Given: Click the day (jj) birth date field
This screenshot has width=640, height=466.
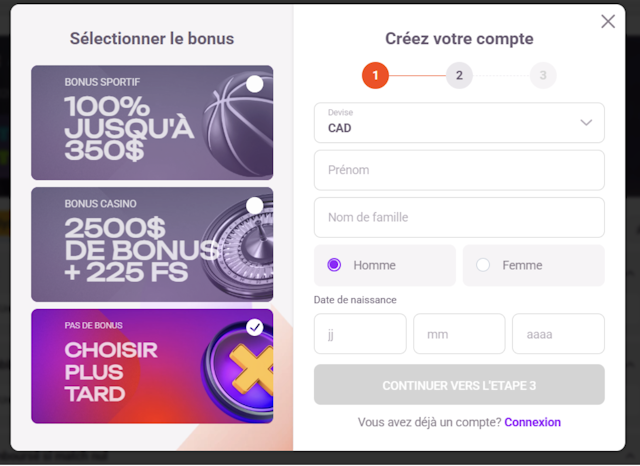Looking at the screenshot, I should 360,334.
